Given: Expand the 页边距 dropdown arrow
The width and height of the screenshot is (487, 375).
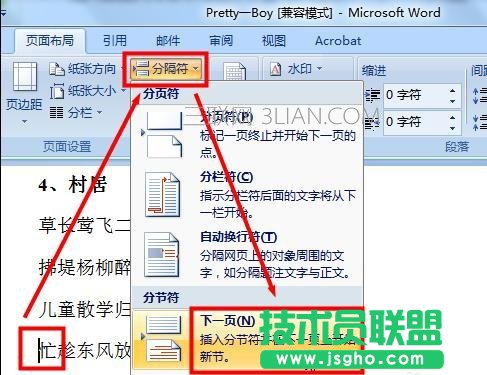Looking at the screenshot, I should 24,122.
